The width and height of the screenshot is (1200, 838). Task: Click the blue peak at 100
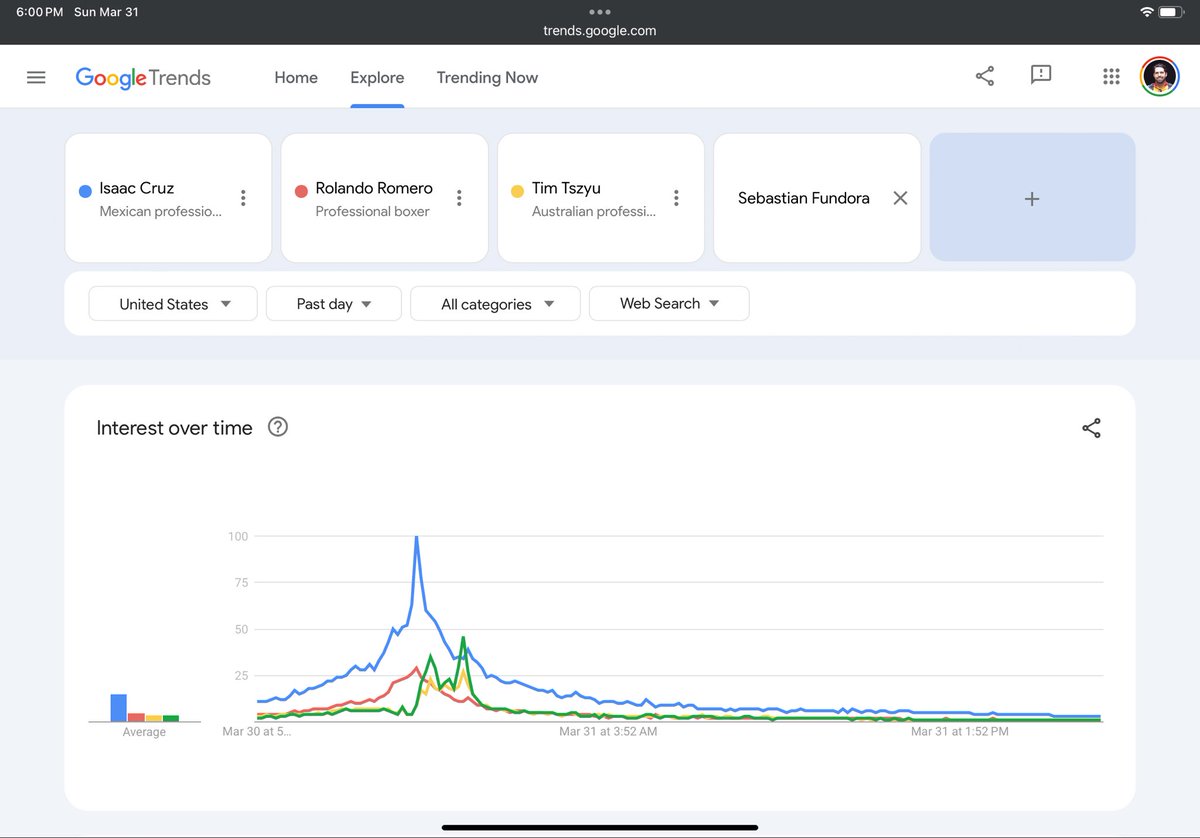click(x=416, y=538)
